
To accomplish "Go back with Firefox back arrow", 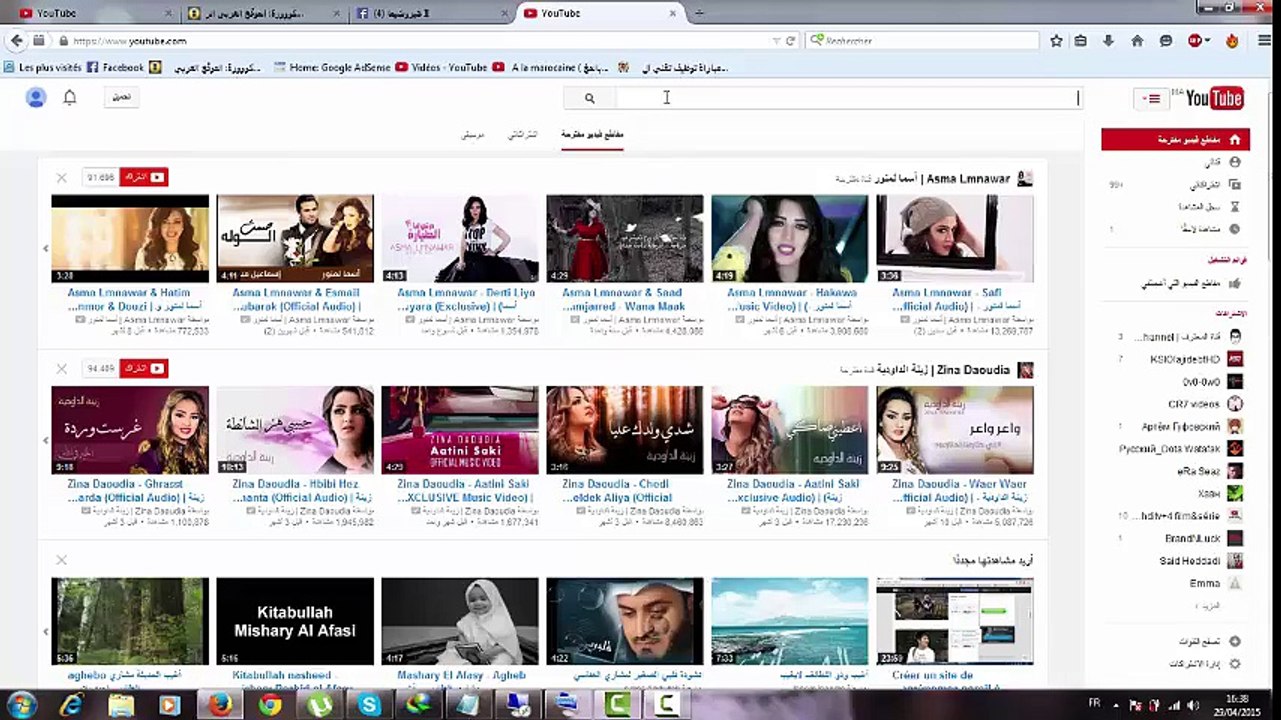I will [16, 41].
